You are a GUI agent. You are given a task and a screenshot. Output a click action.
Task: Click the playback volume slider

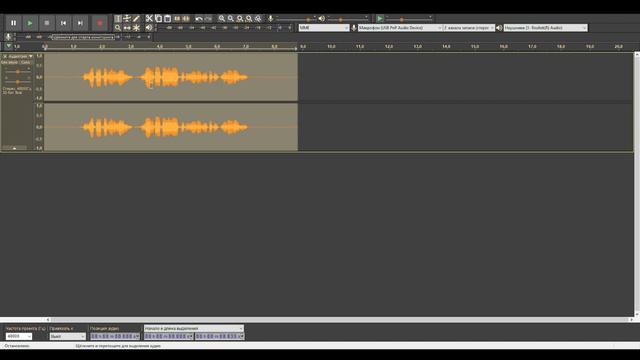(x=348, y=19)
